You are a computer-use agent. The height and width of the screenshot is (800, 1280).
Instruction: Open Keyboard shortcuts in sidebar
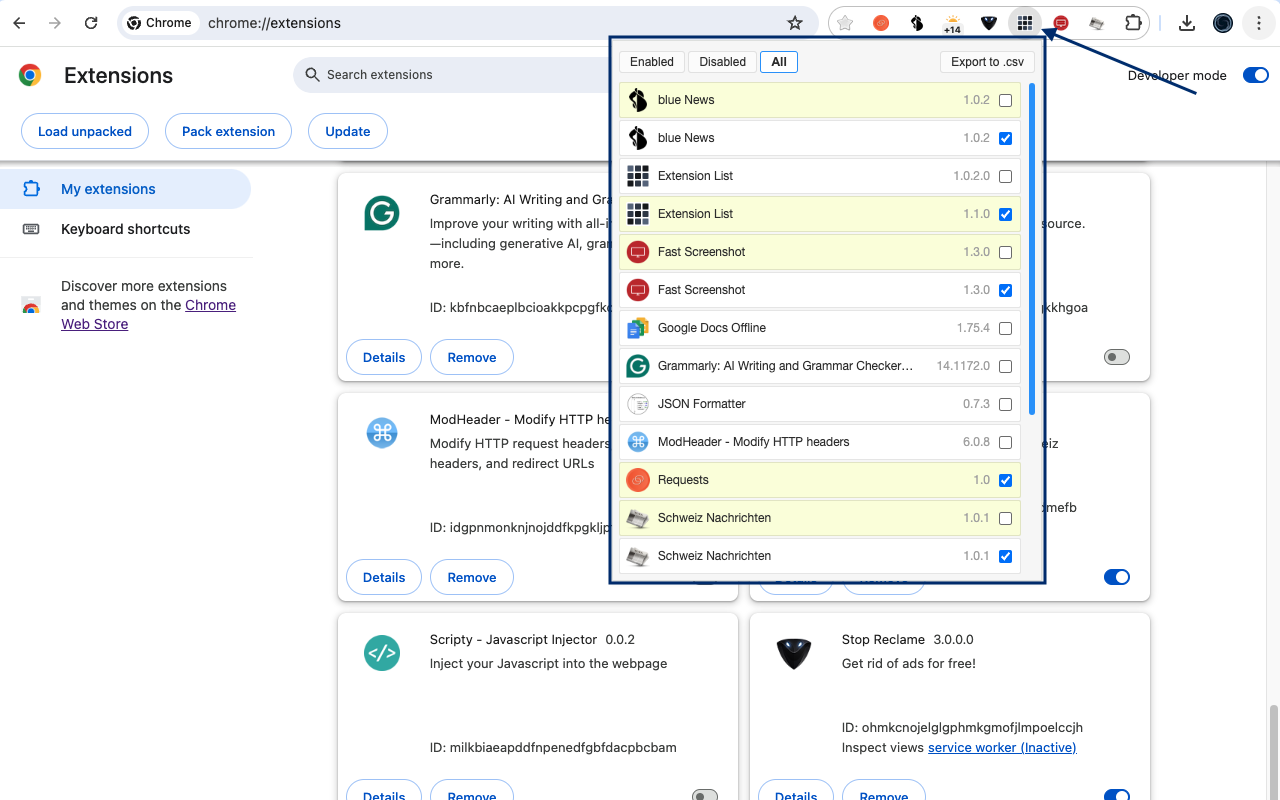pos(125,229)
